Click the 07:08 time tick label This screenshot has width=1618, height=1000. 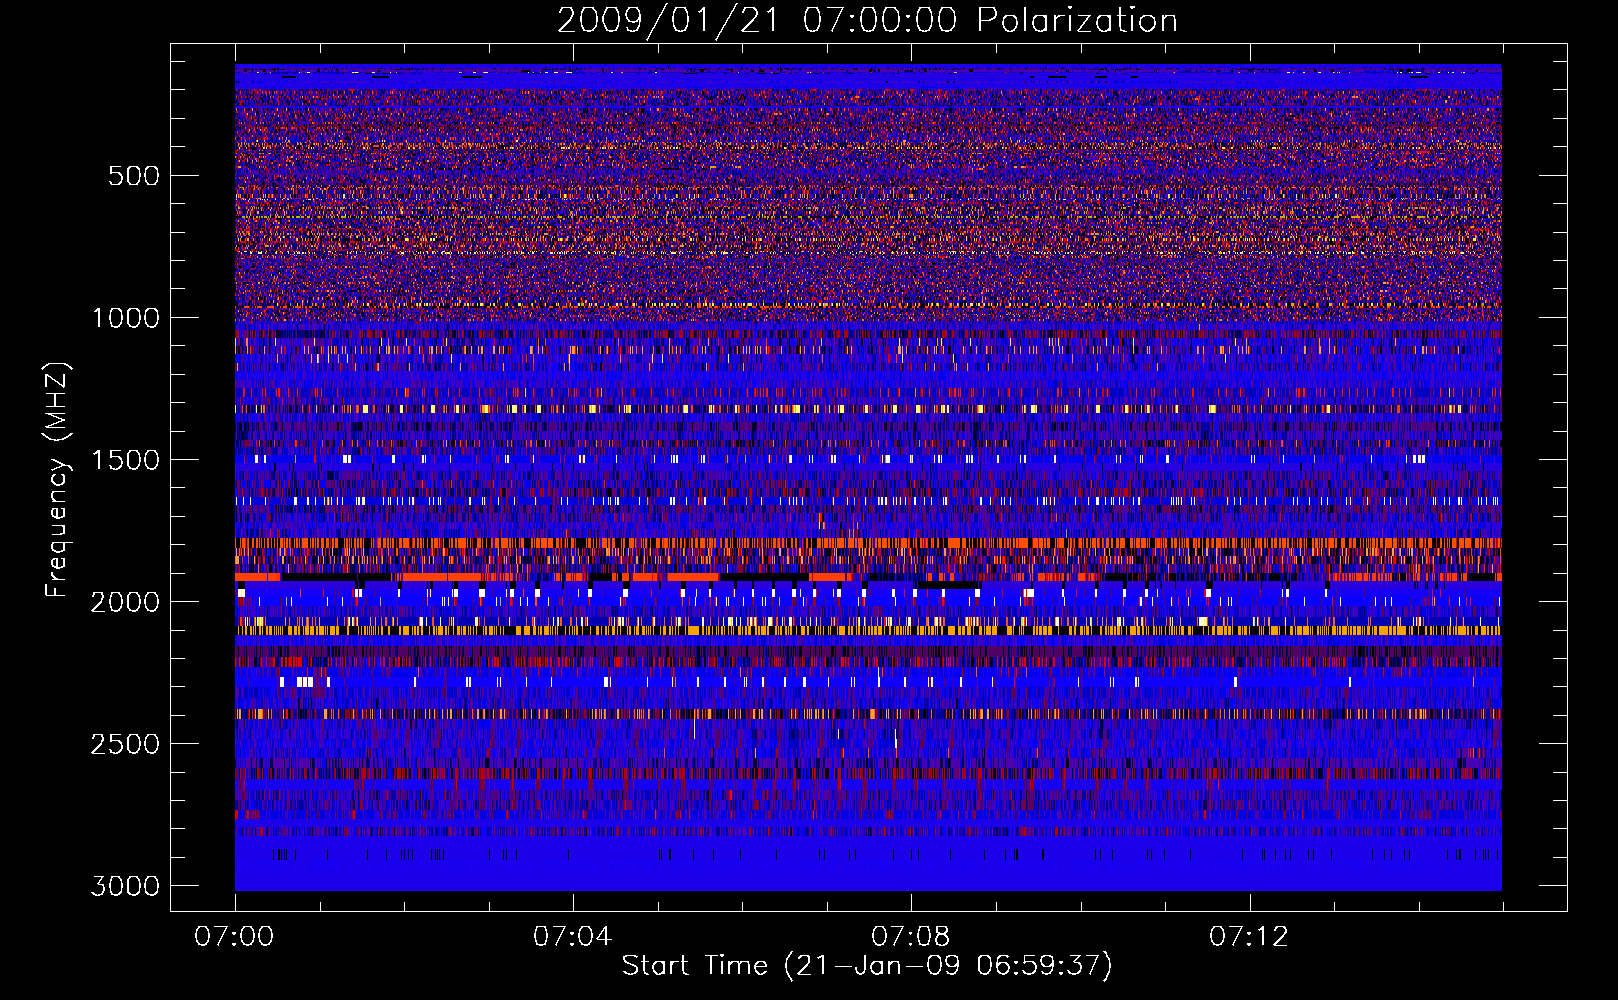910,937
